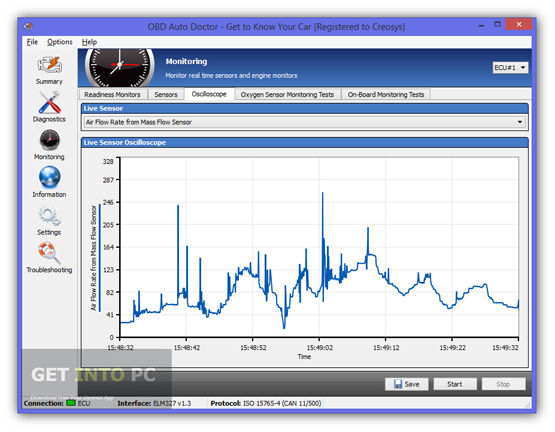Screen dimensions: 555x432
Task: Switch to the Readiness Monitors tab
Action: [112, 95]
